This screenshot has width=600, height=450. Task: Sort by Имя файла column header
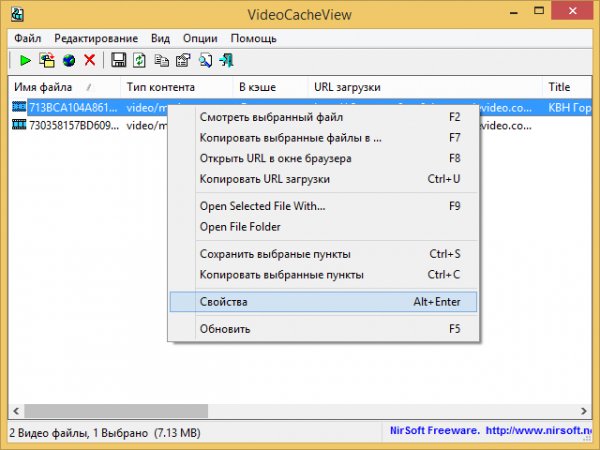tap(64, 87)
